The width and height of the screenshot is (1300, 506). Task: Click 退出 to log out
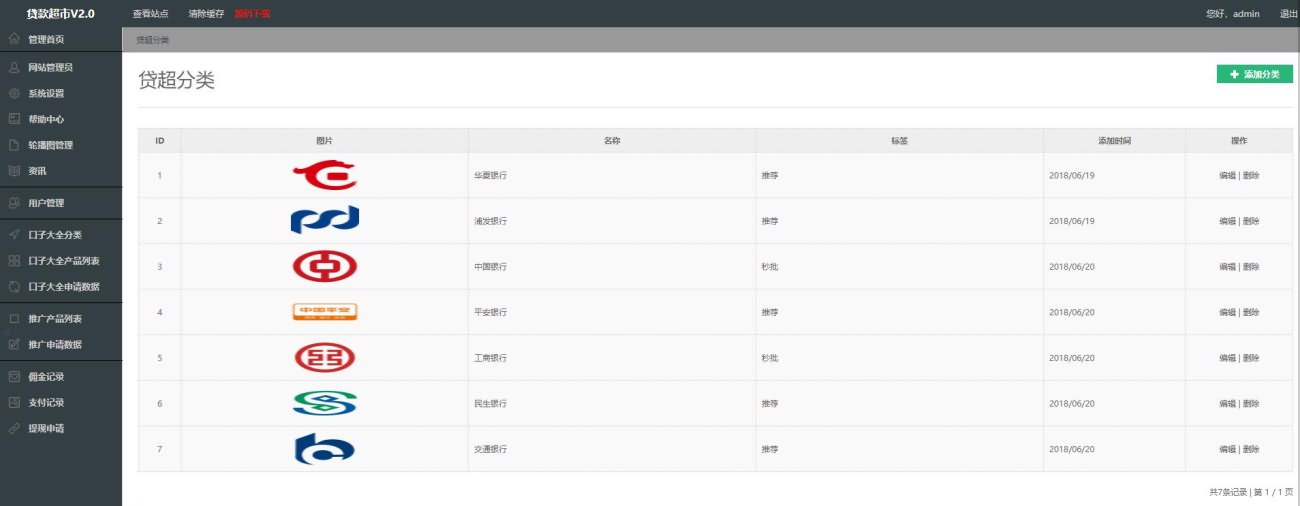(1289, 14)
